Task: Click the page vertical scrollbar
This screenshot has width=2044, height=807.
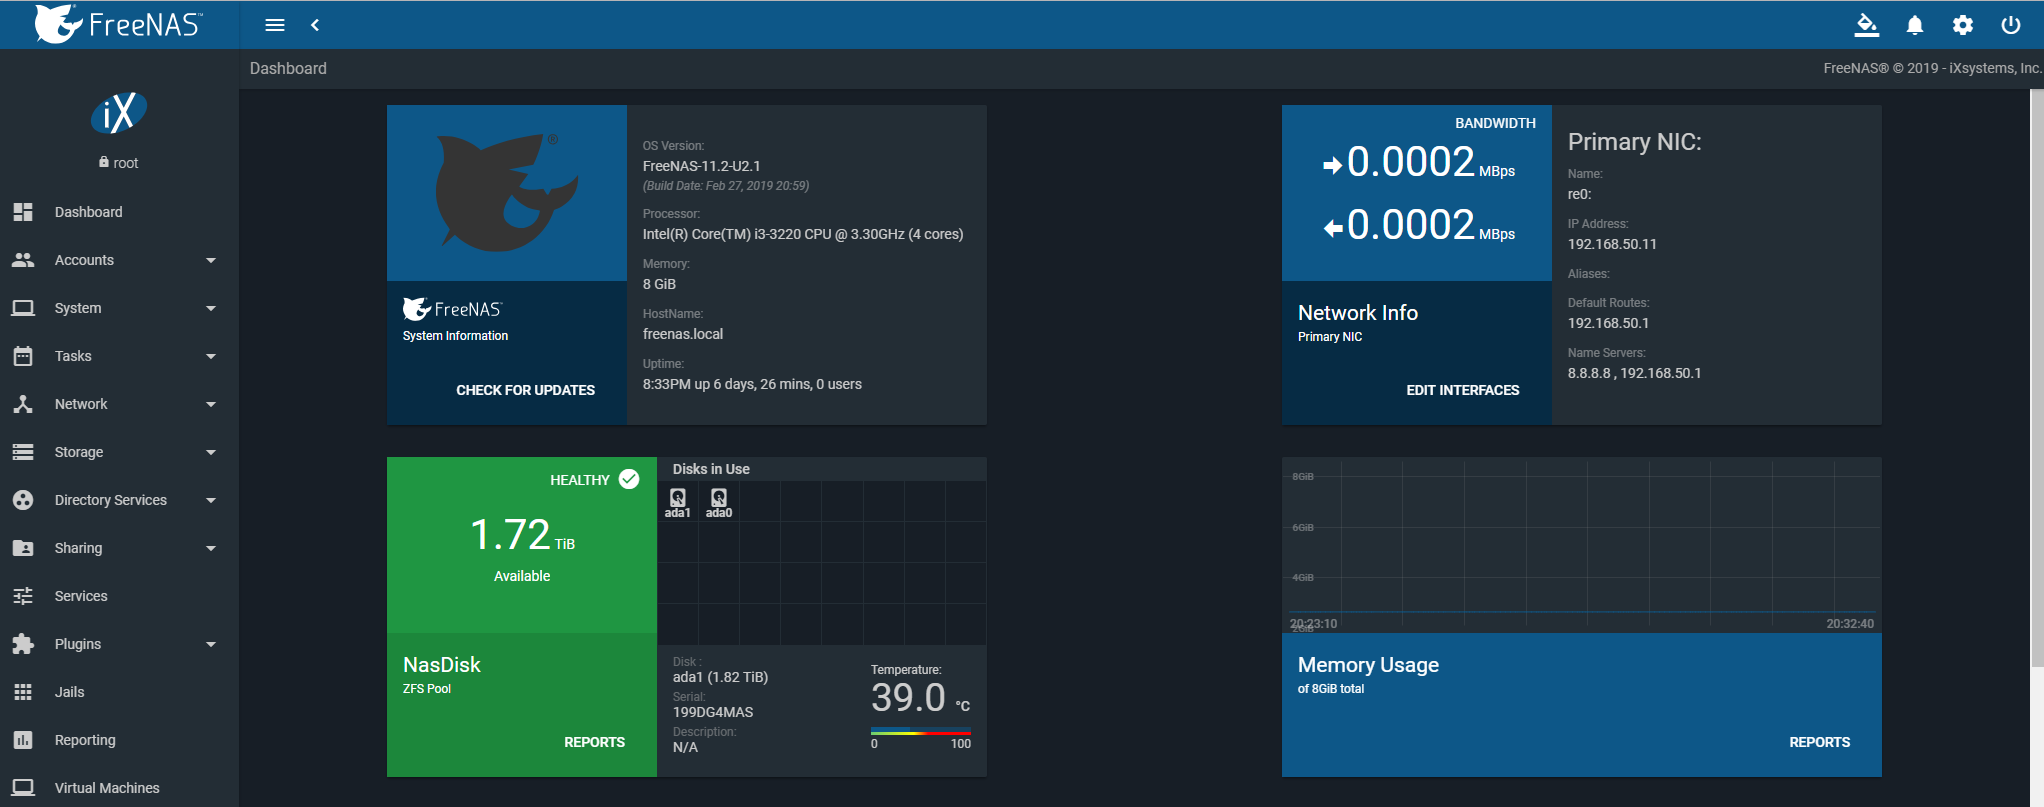Action: (2036, 378)
